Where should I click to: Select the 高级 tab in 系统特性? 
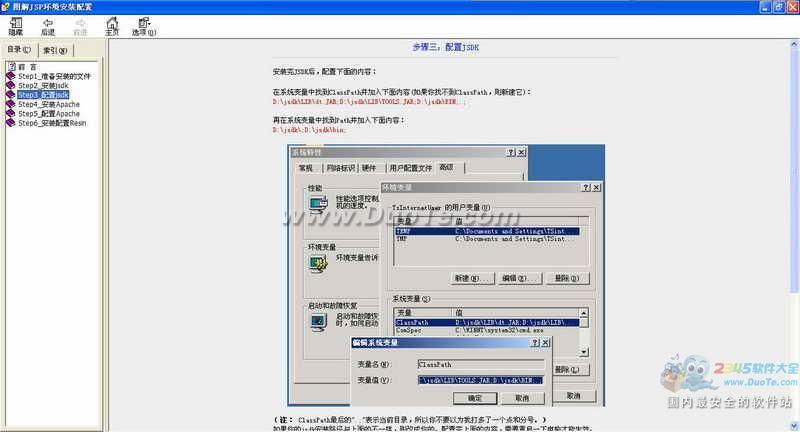tap(446, 167)
